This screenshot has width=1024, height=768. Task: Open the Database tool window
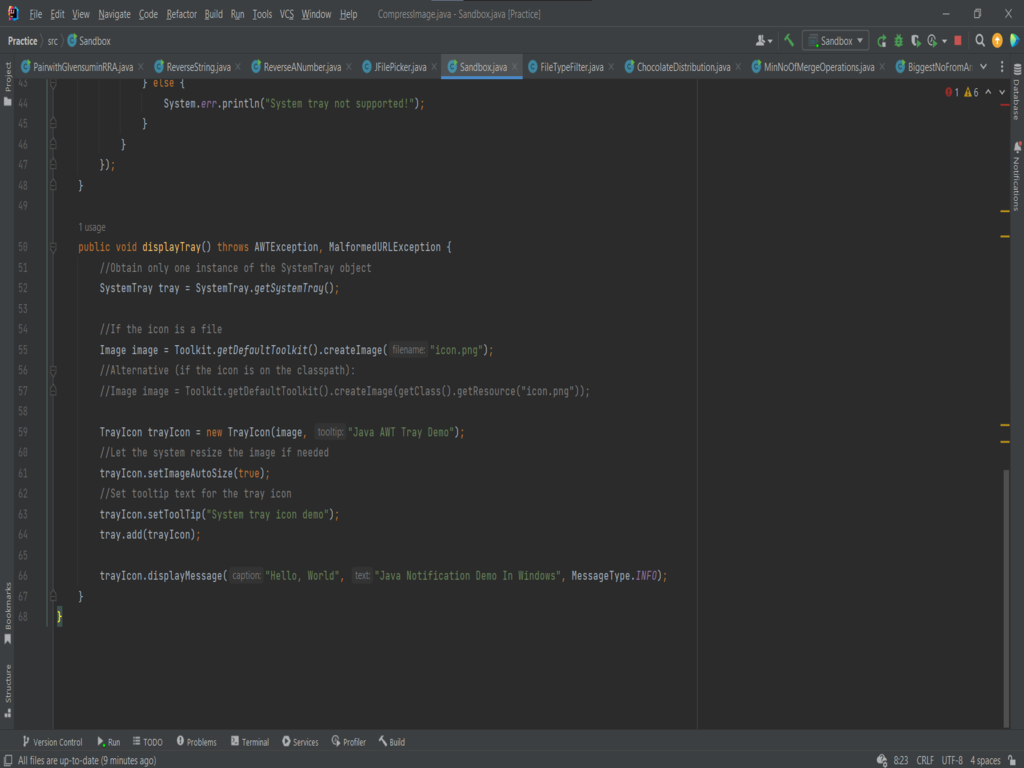1017,92
